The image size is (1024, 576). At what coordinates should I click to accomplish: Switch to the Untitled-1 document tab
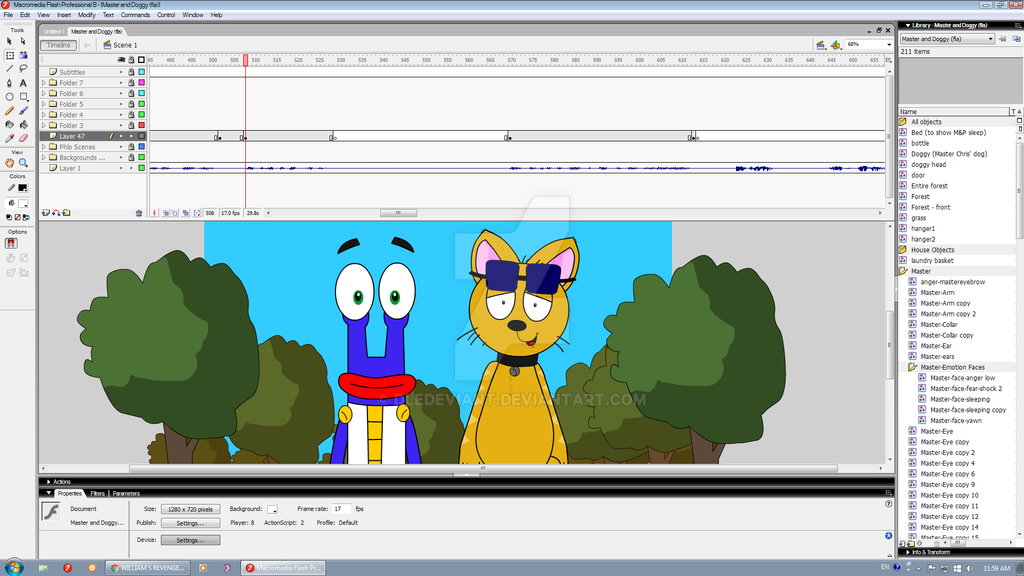[x=54, y=31]
